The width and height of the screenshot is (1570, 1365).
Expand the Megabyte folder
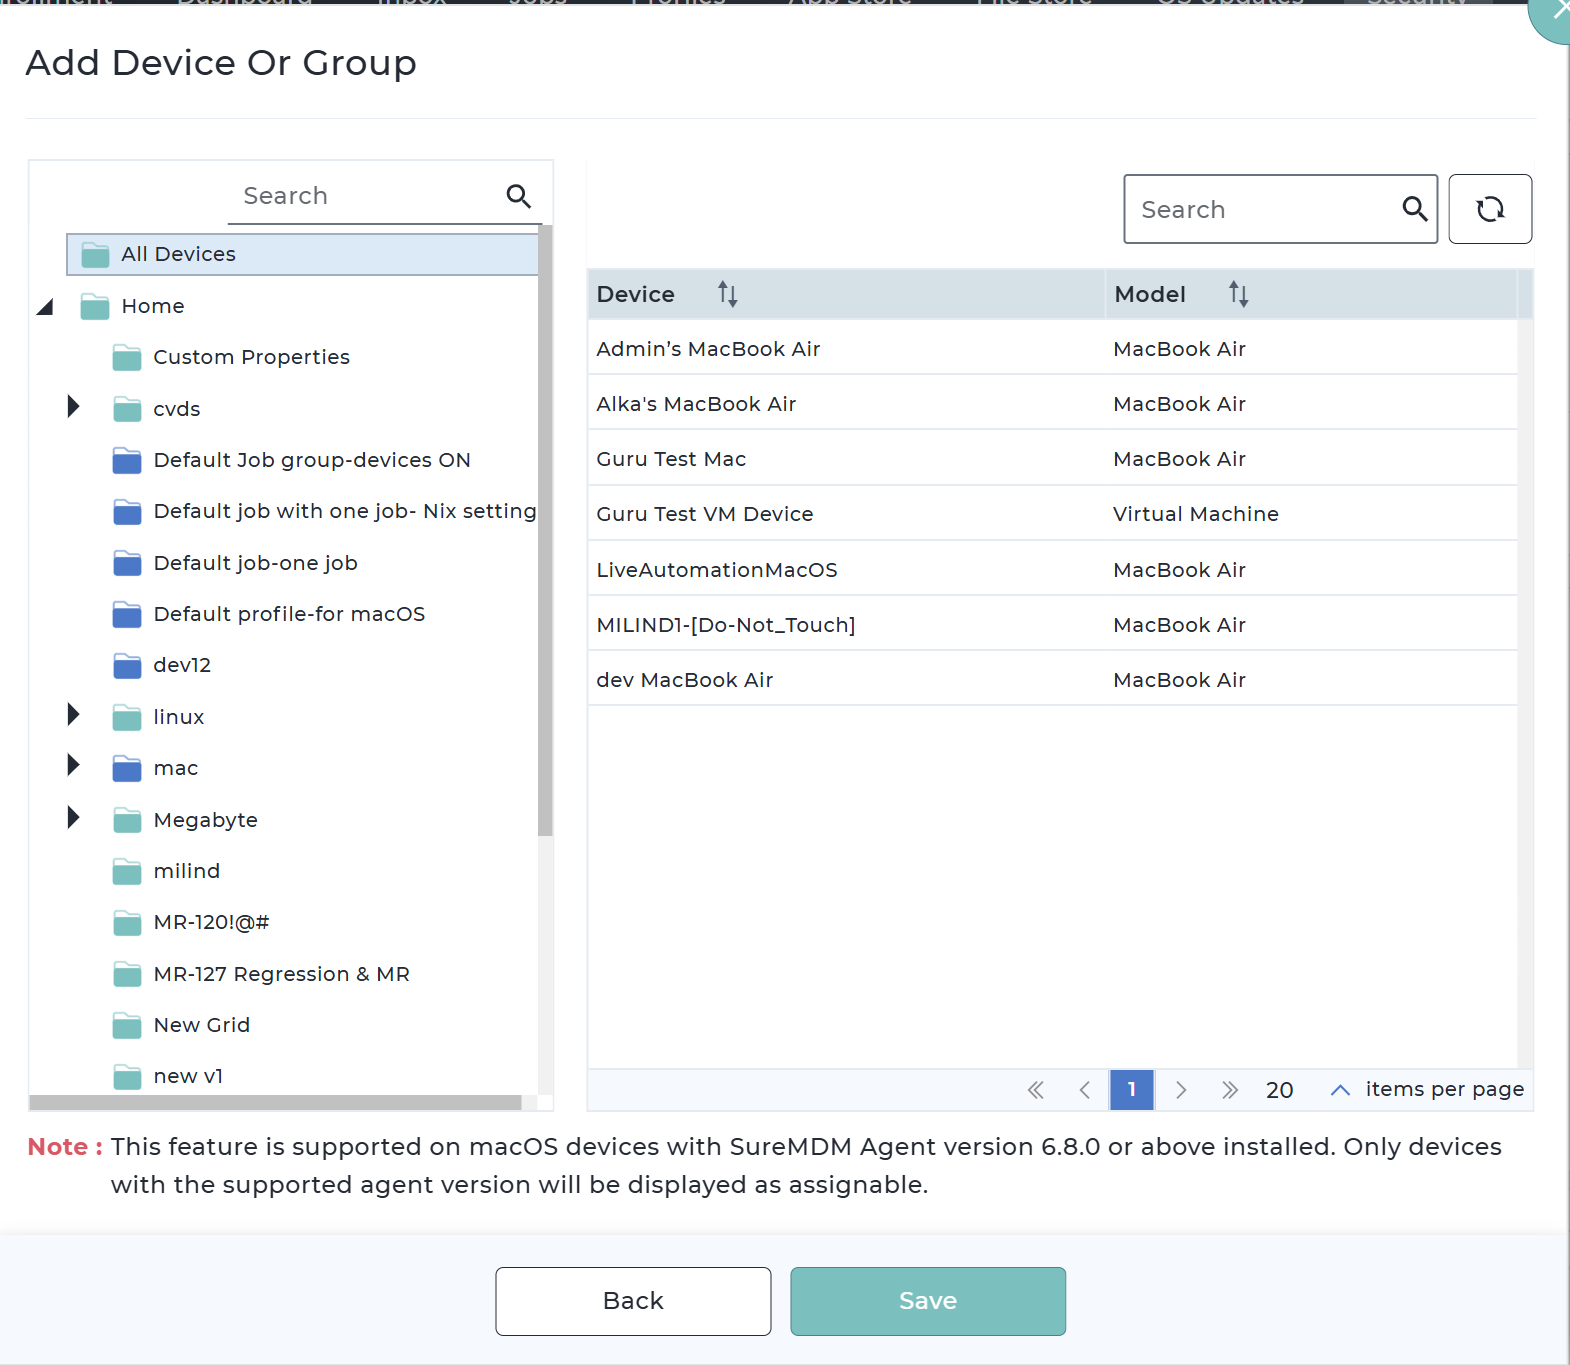(x=73, y=818)
